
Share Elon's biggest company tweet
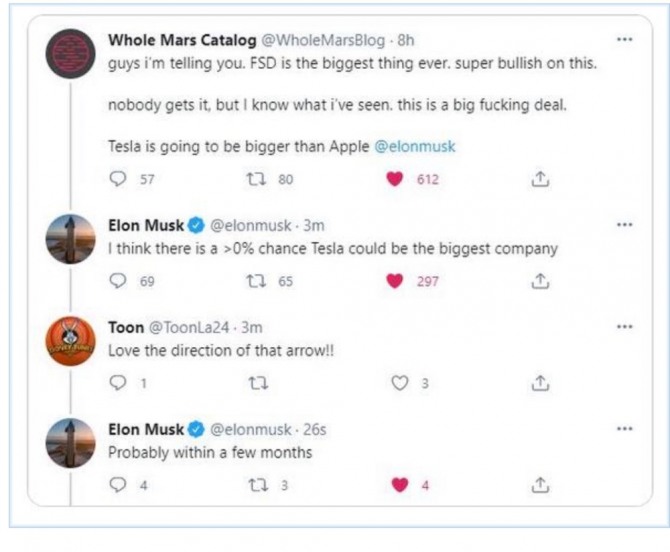point(539,281)
